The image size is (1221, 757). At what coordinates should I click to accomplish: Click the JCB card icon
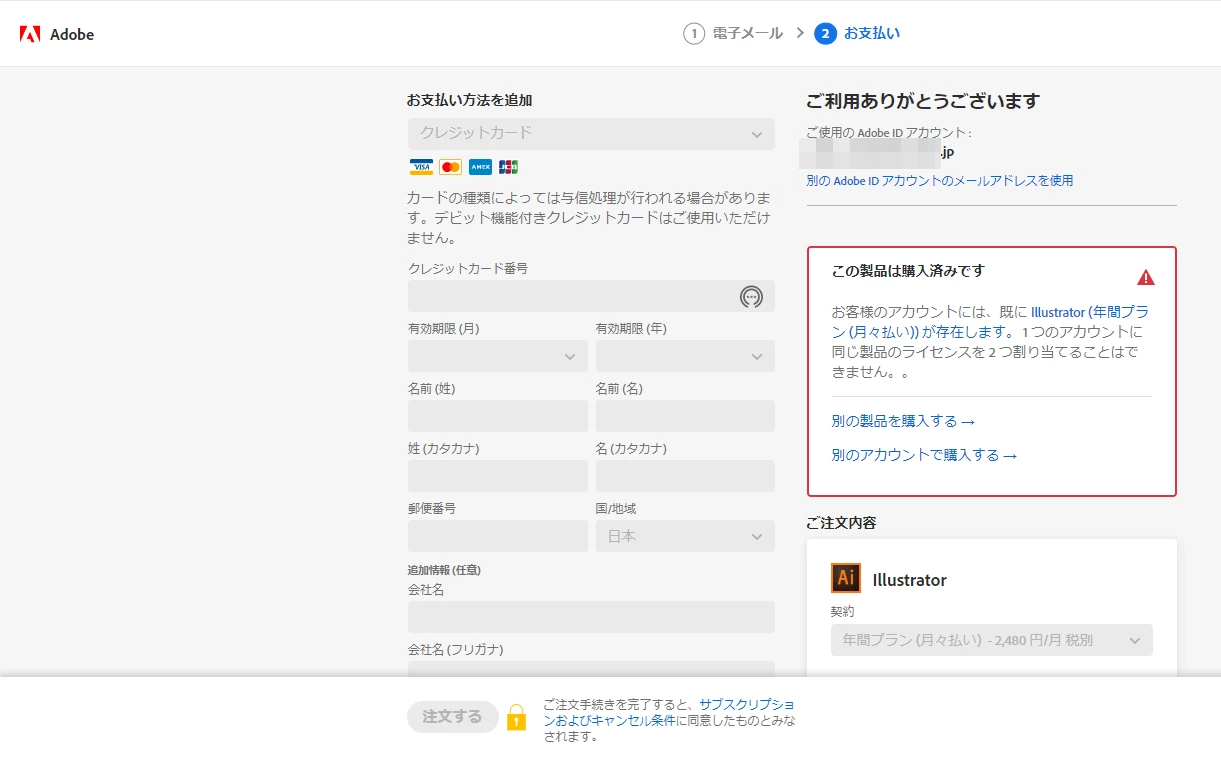pos(508,167)
